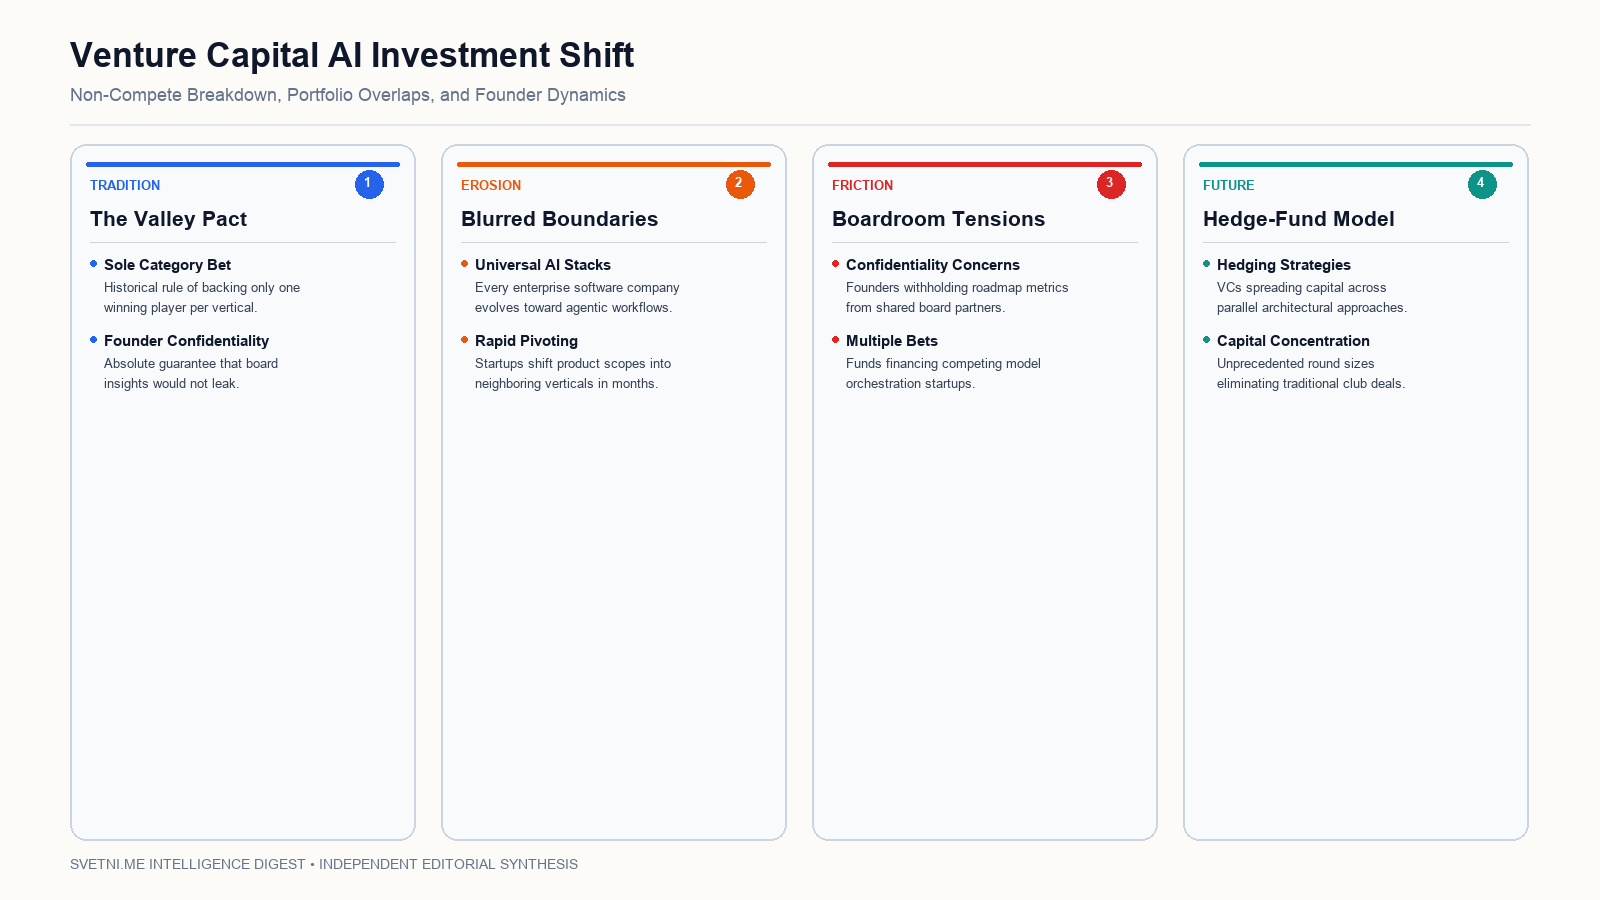Click text 'VCs spreading capital across'

1301,288
